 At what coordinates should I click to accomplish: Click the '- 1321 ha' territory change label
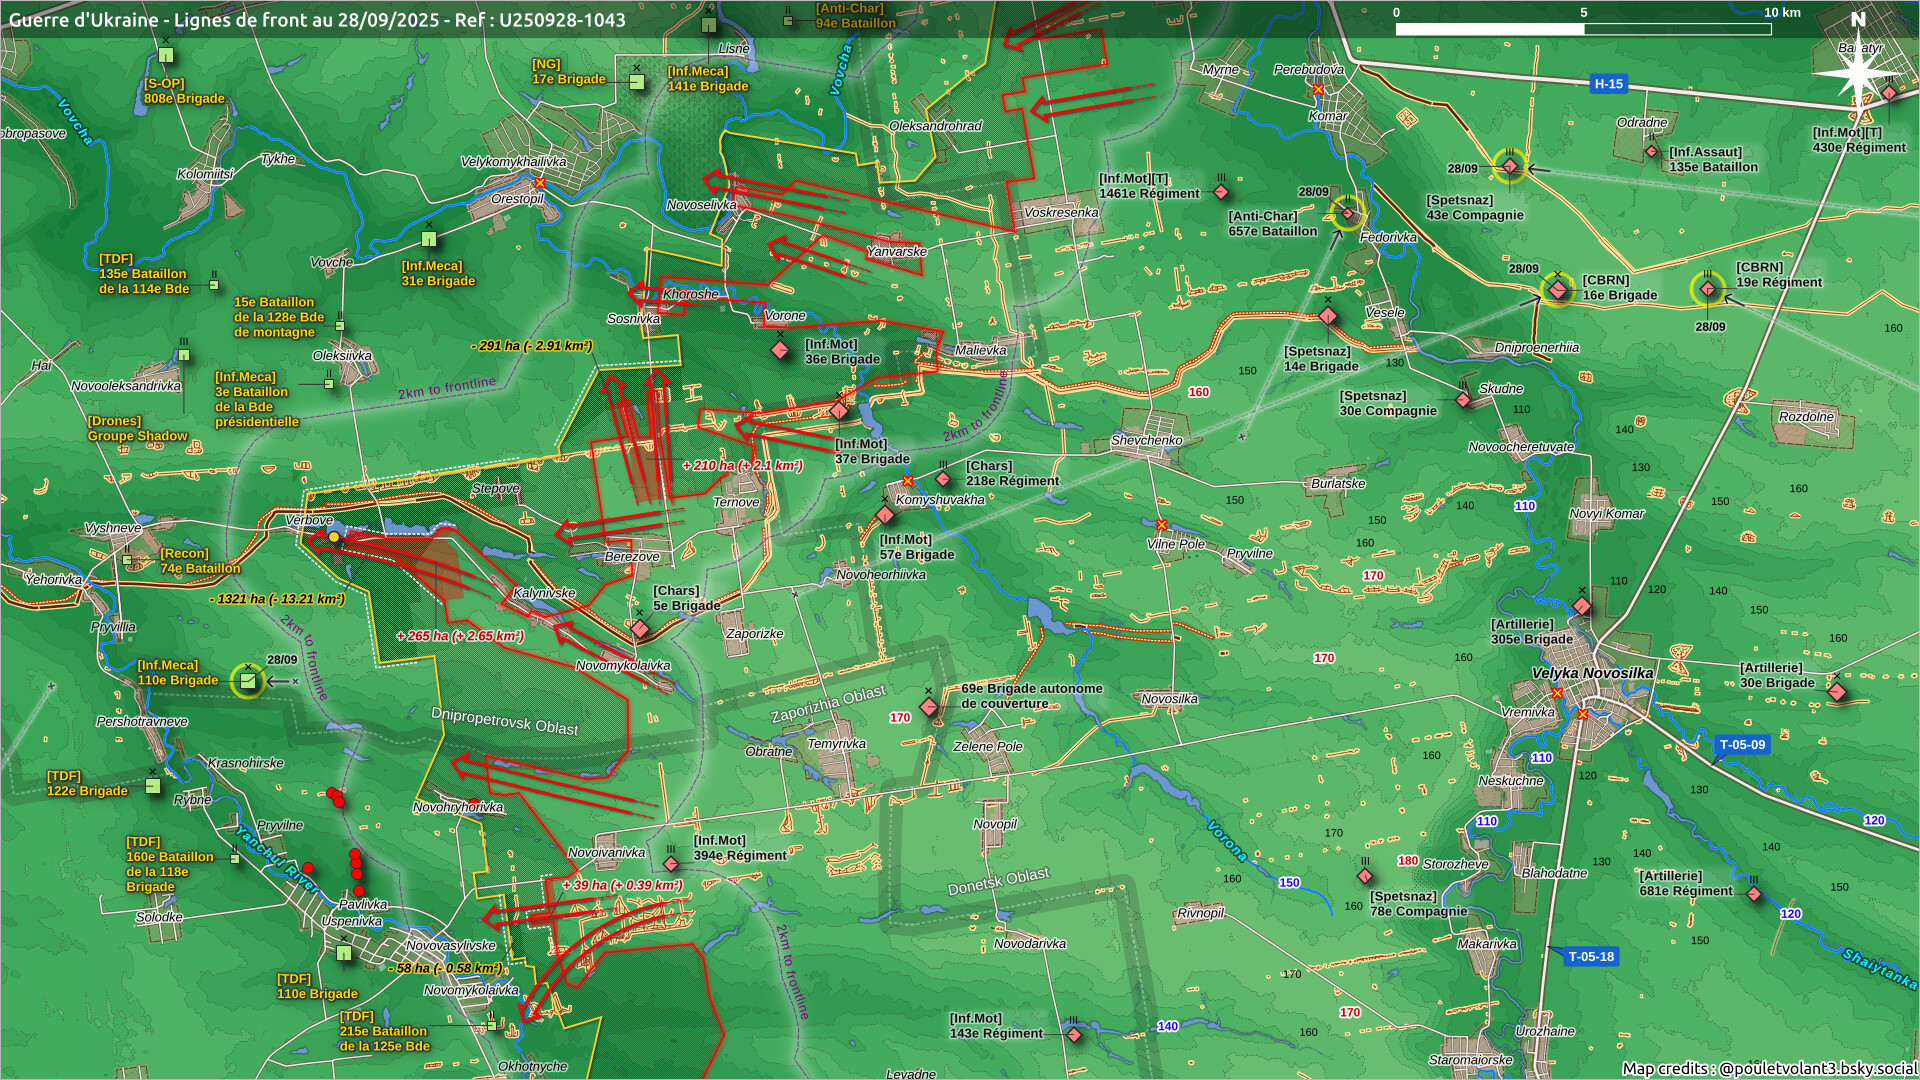click(277, 599)
